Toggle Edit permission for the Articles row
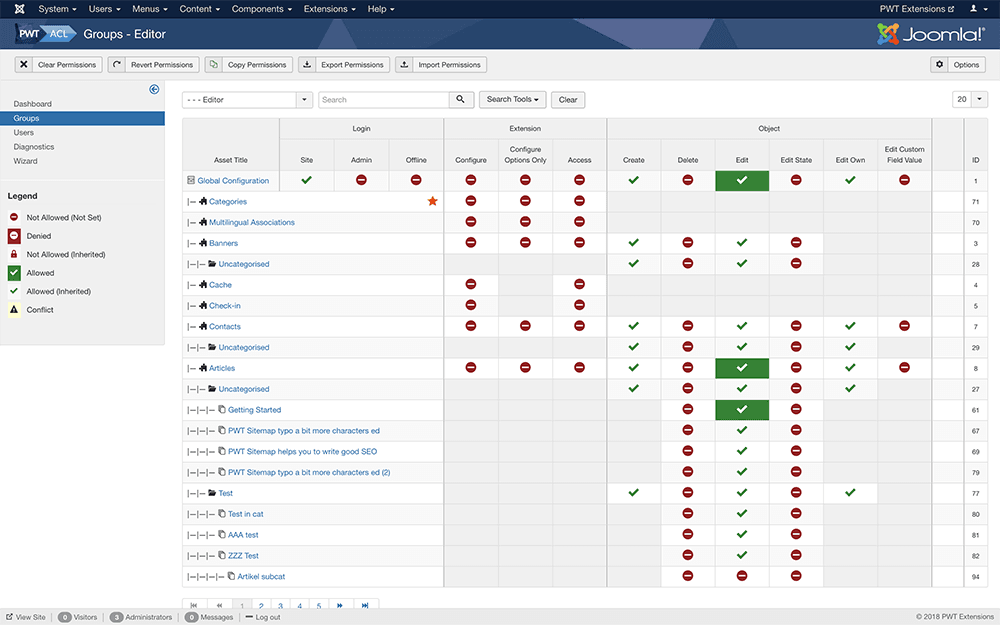This screenshot has height=625, width=1000. point(742,368)
